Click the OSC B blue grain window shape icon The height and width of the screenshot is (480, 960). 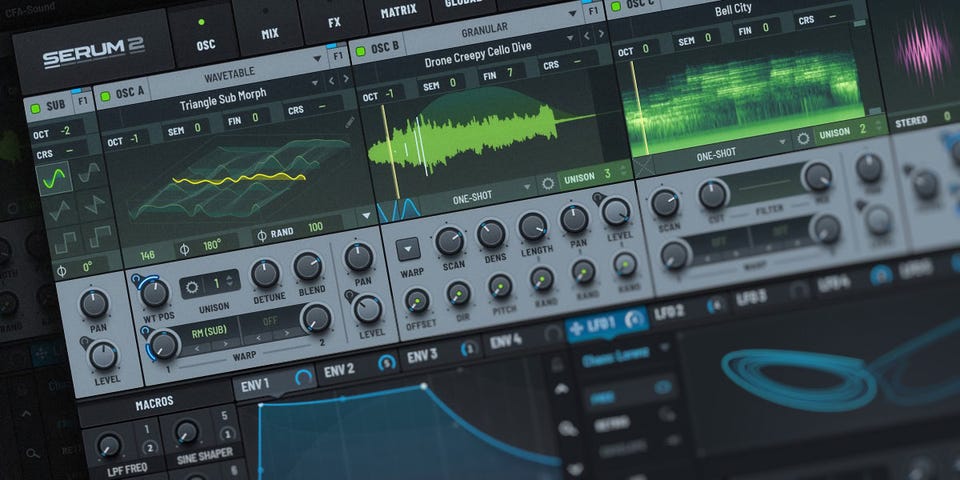tap(399, 209)
